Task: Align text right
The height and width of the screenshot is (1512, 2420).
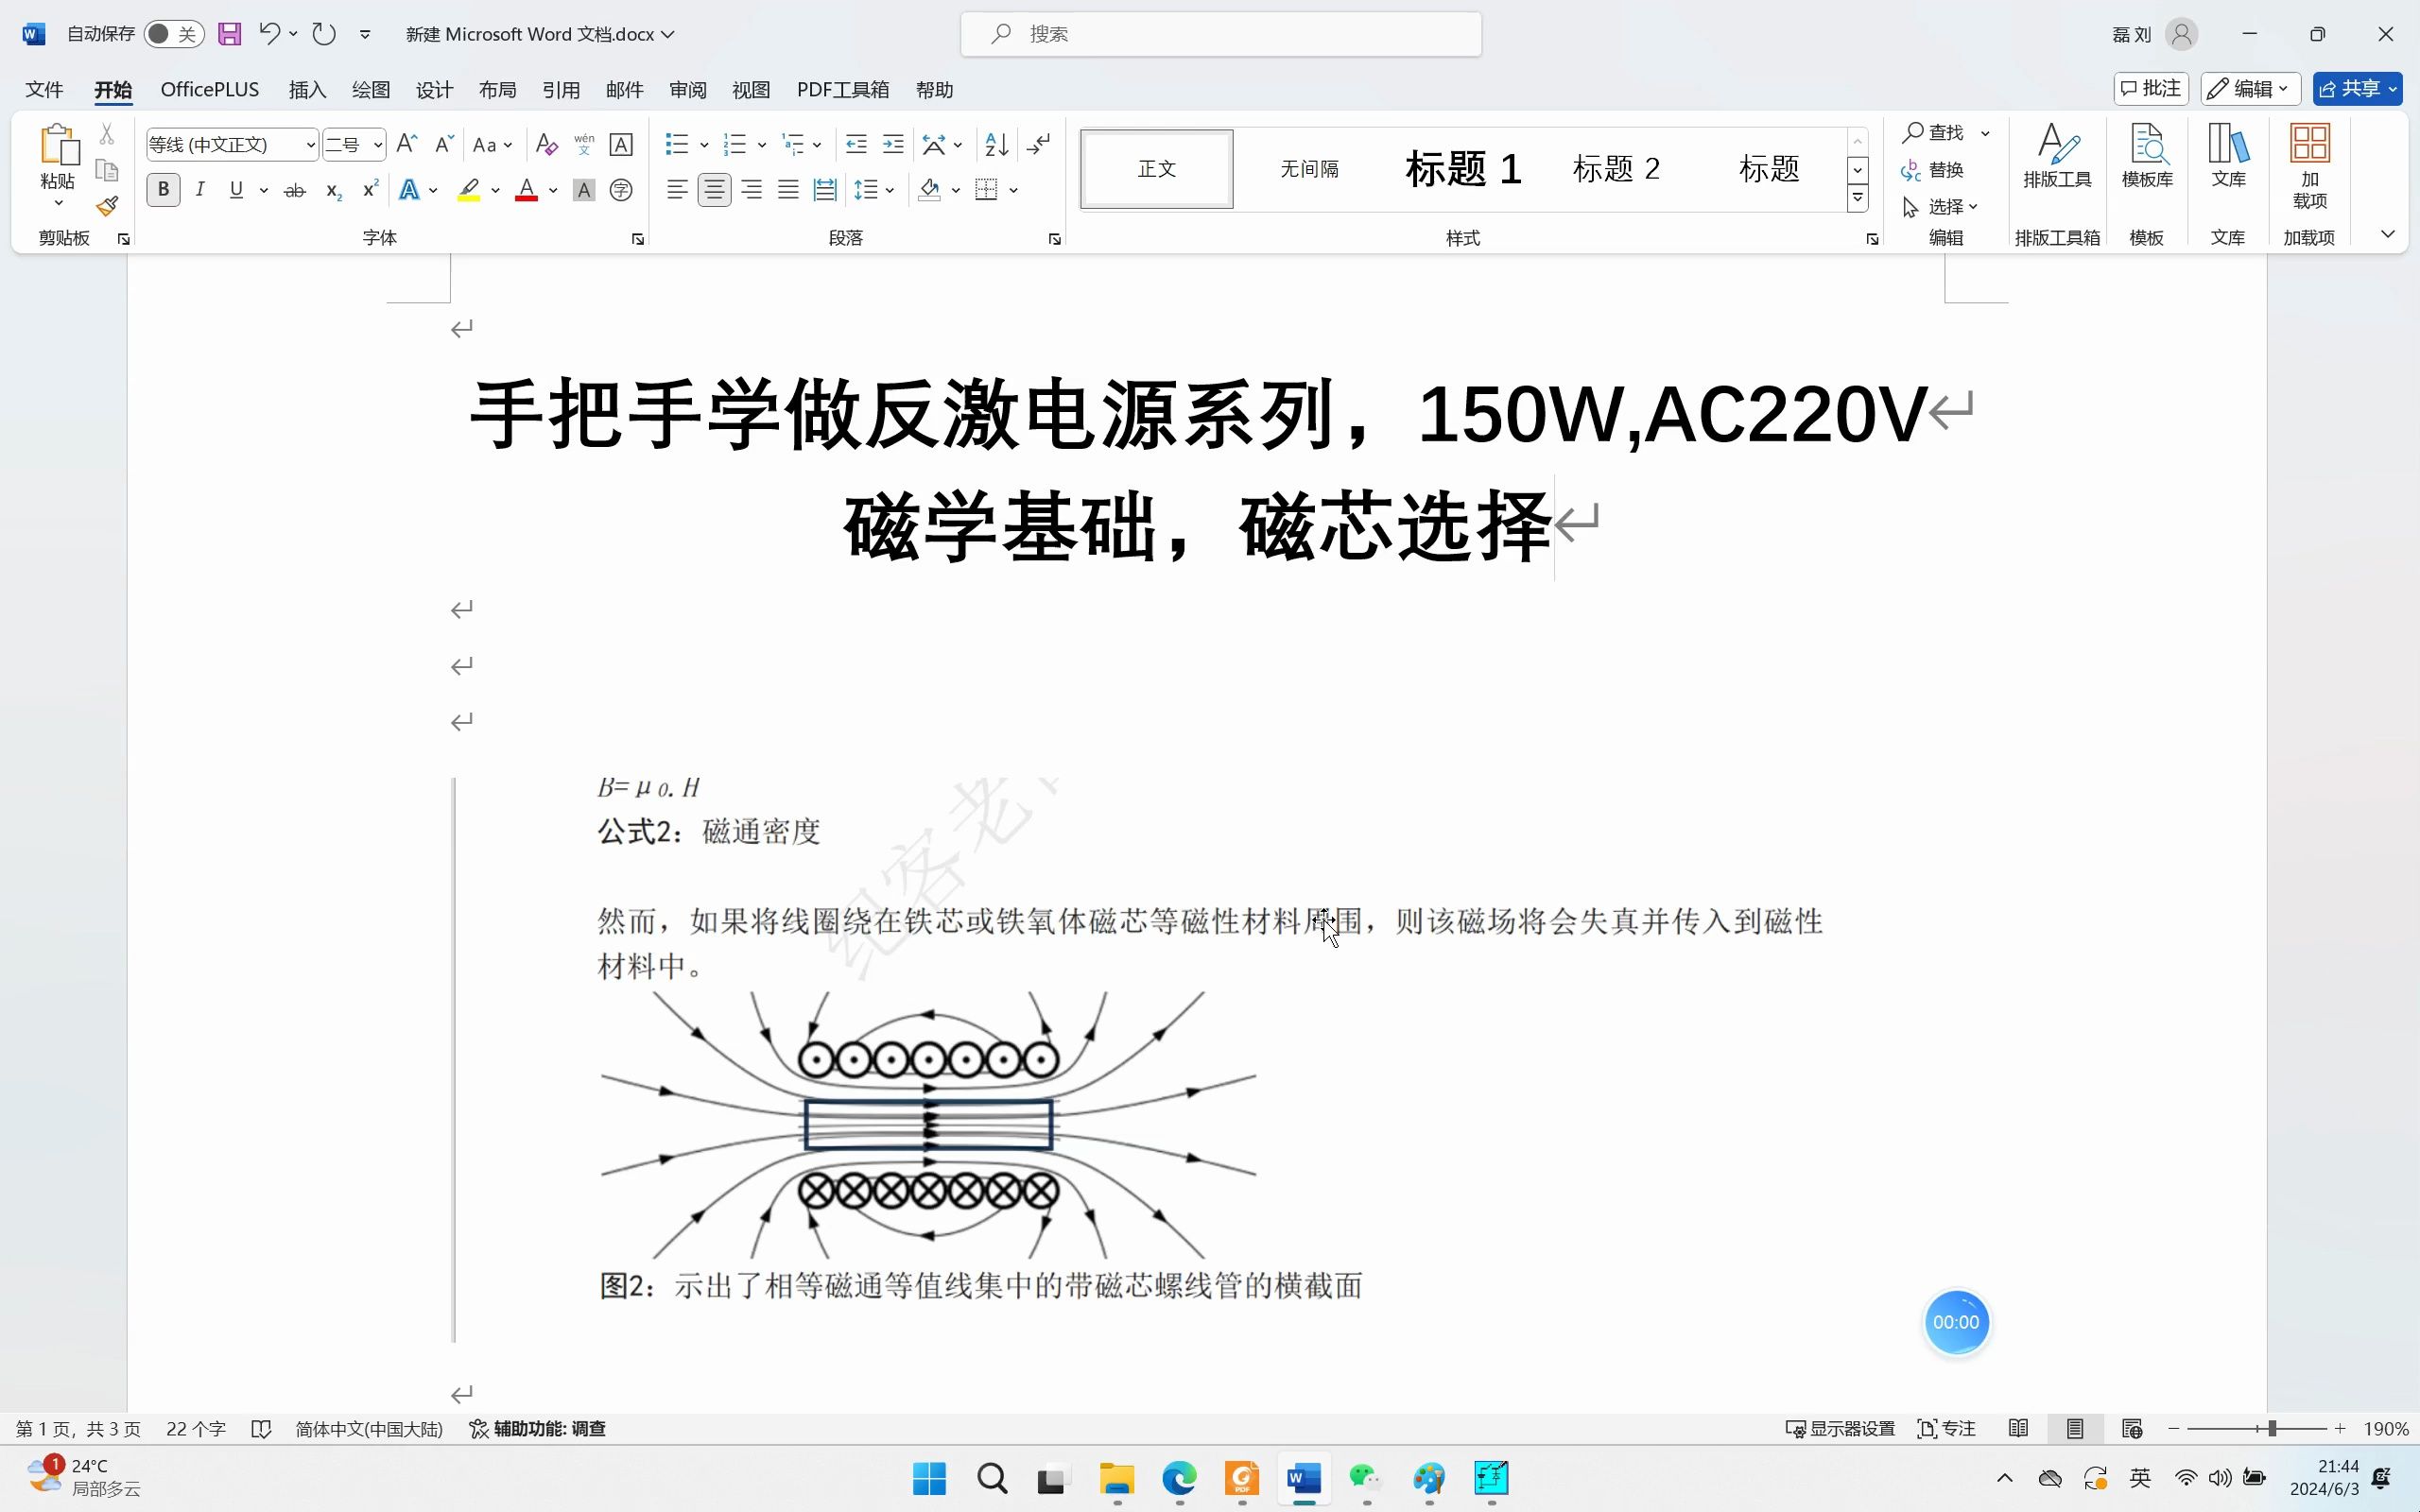Action: [751, 190]
